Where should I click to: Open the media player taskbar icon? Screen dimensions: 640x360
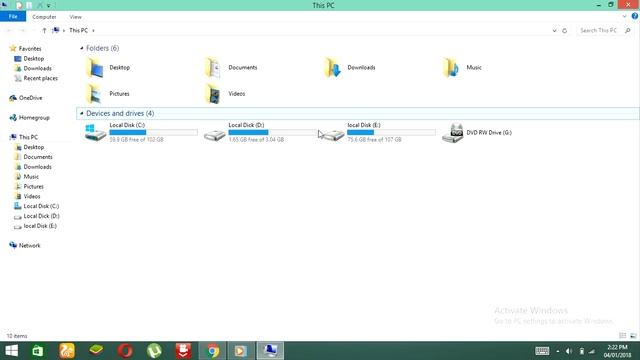[x=241, y=351]
